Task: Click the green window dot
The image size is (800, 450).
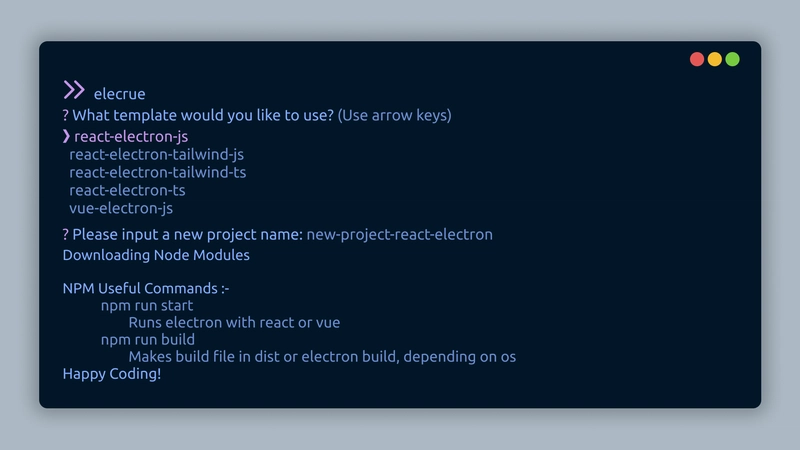Action: [x=733, y=59]
